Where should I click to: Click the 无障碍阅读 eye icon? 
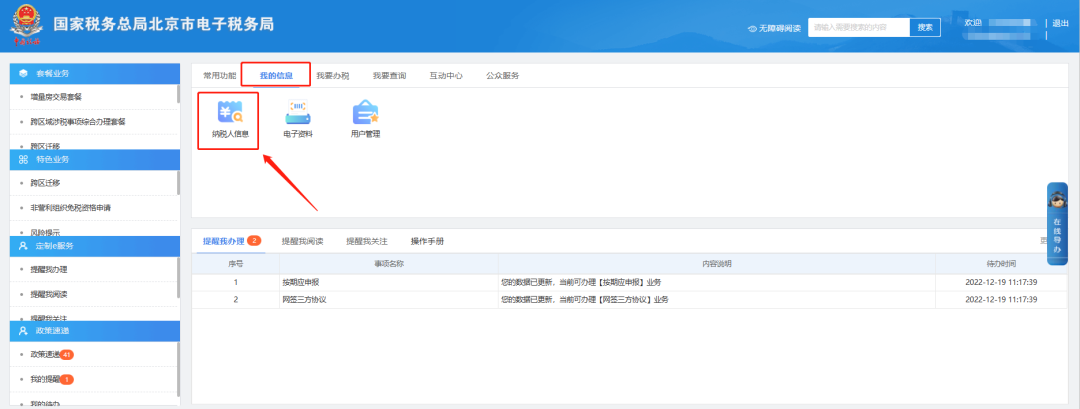click(753, 28)
